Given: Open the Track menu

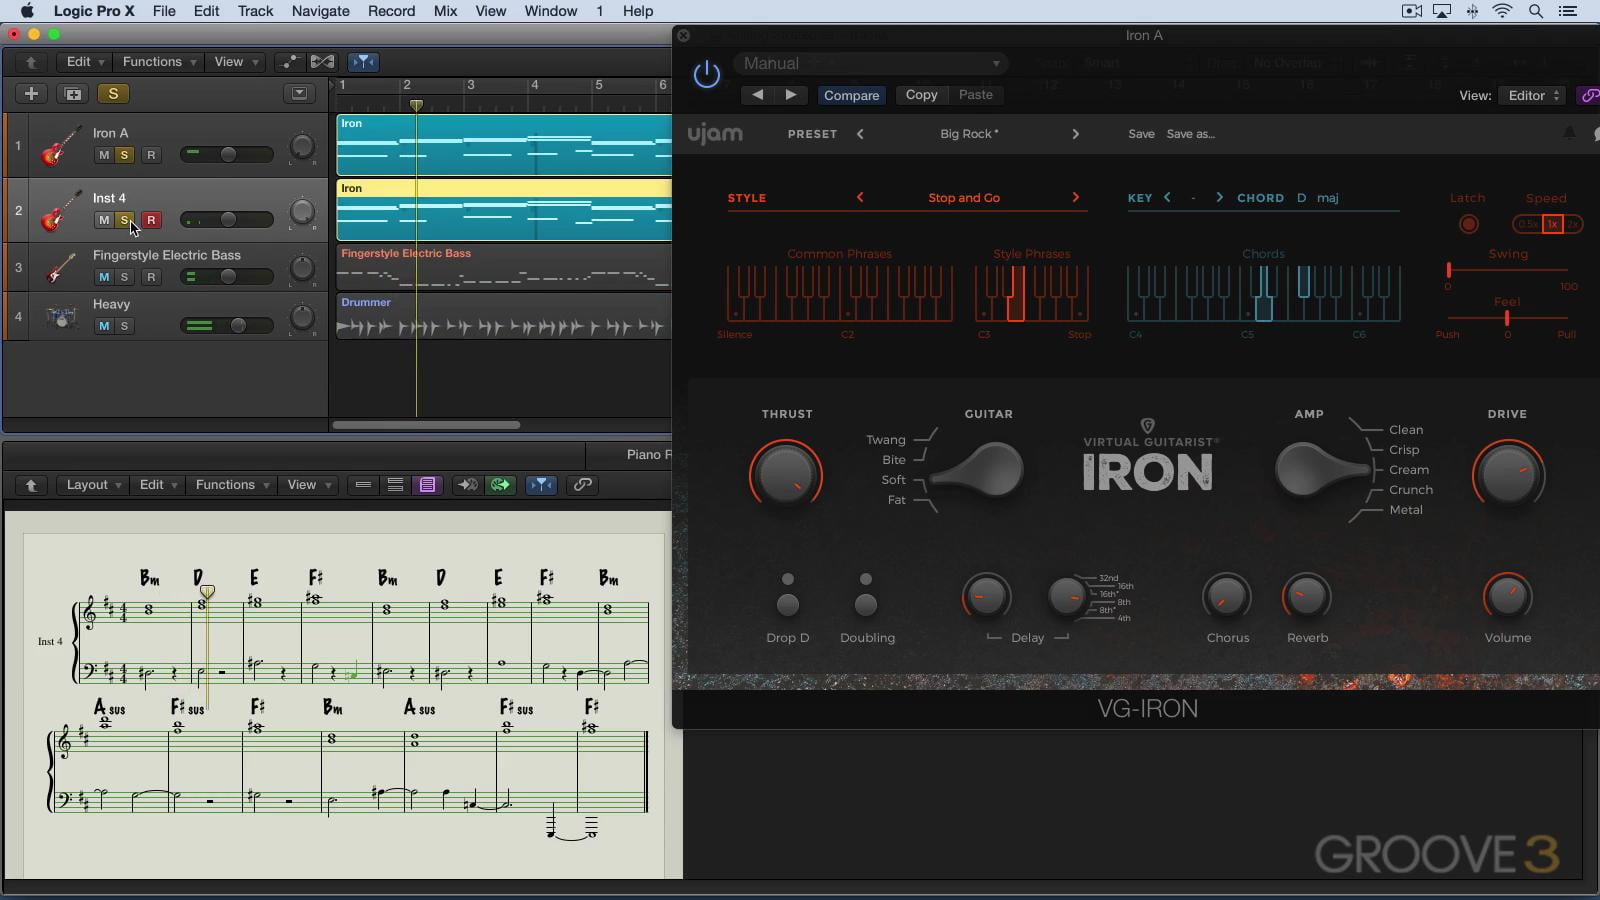Looking at the screenshot, I should tap(255, 11).
